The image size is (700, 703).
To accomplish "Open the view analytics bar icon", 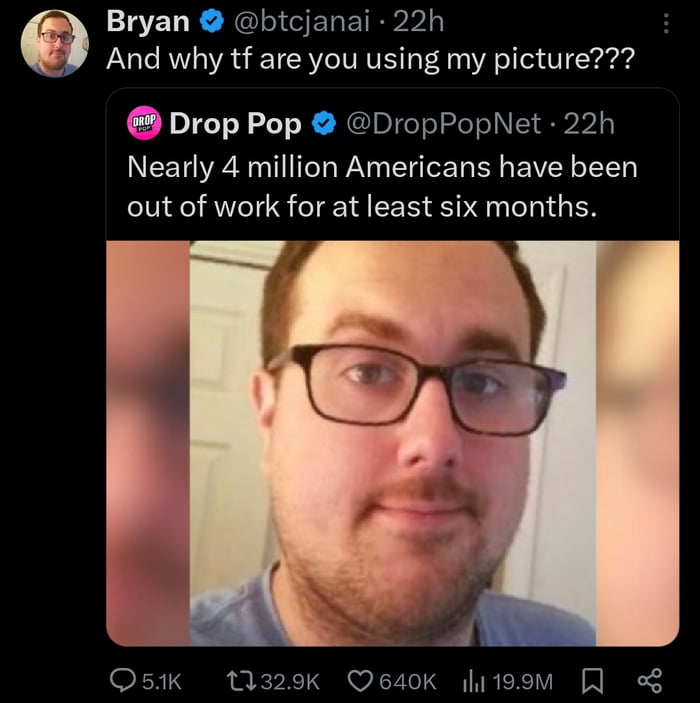I will [474, 681].
